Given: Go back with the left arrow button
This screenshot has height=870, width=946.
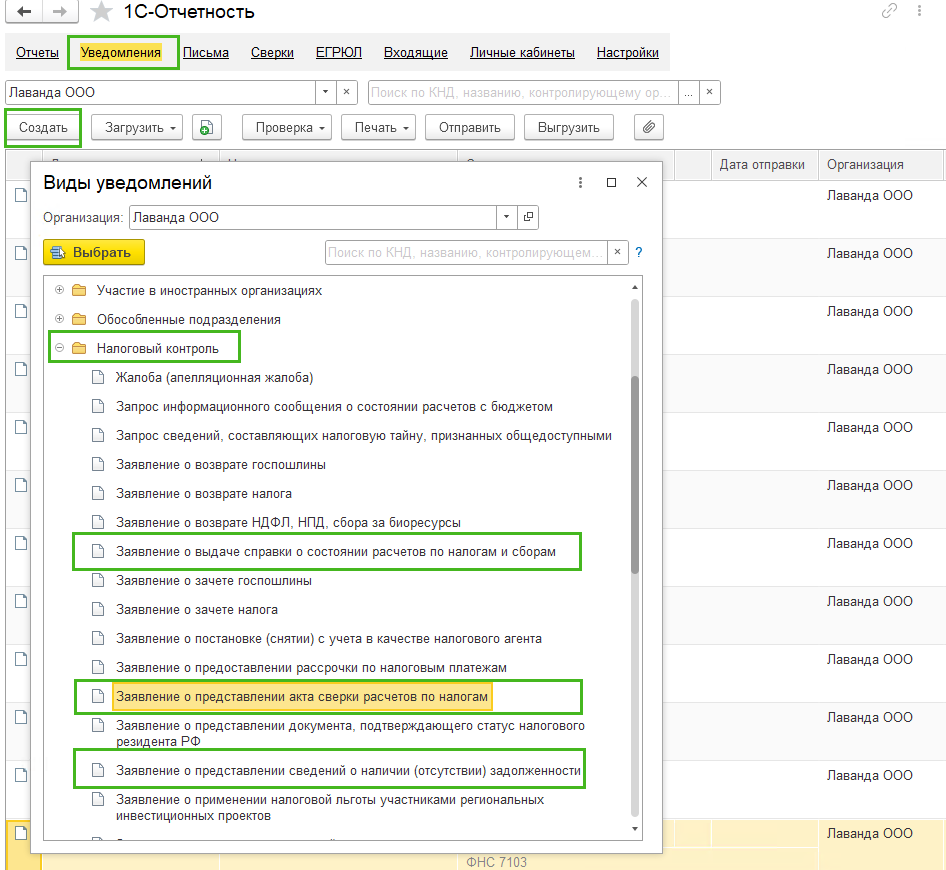Looking at the screenshot, I should (24, 11).
